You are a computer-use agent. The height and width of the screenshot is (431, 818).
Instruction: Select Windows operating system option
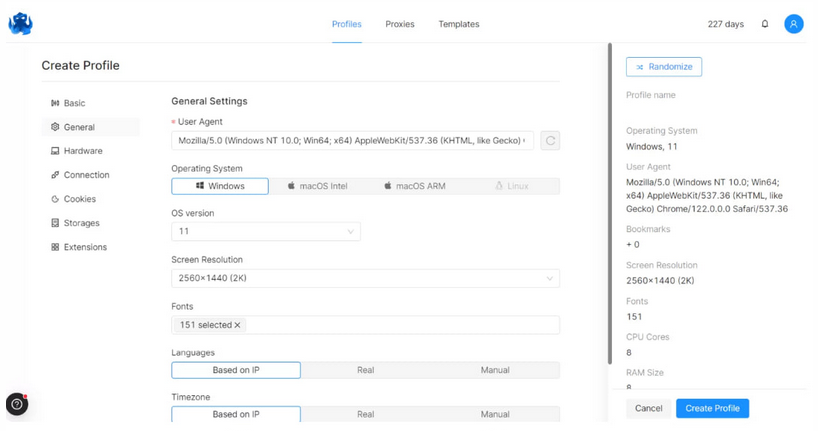[x=220, y=186]
